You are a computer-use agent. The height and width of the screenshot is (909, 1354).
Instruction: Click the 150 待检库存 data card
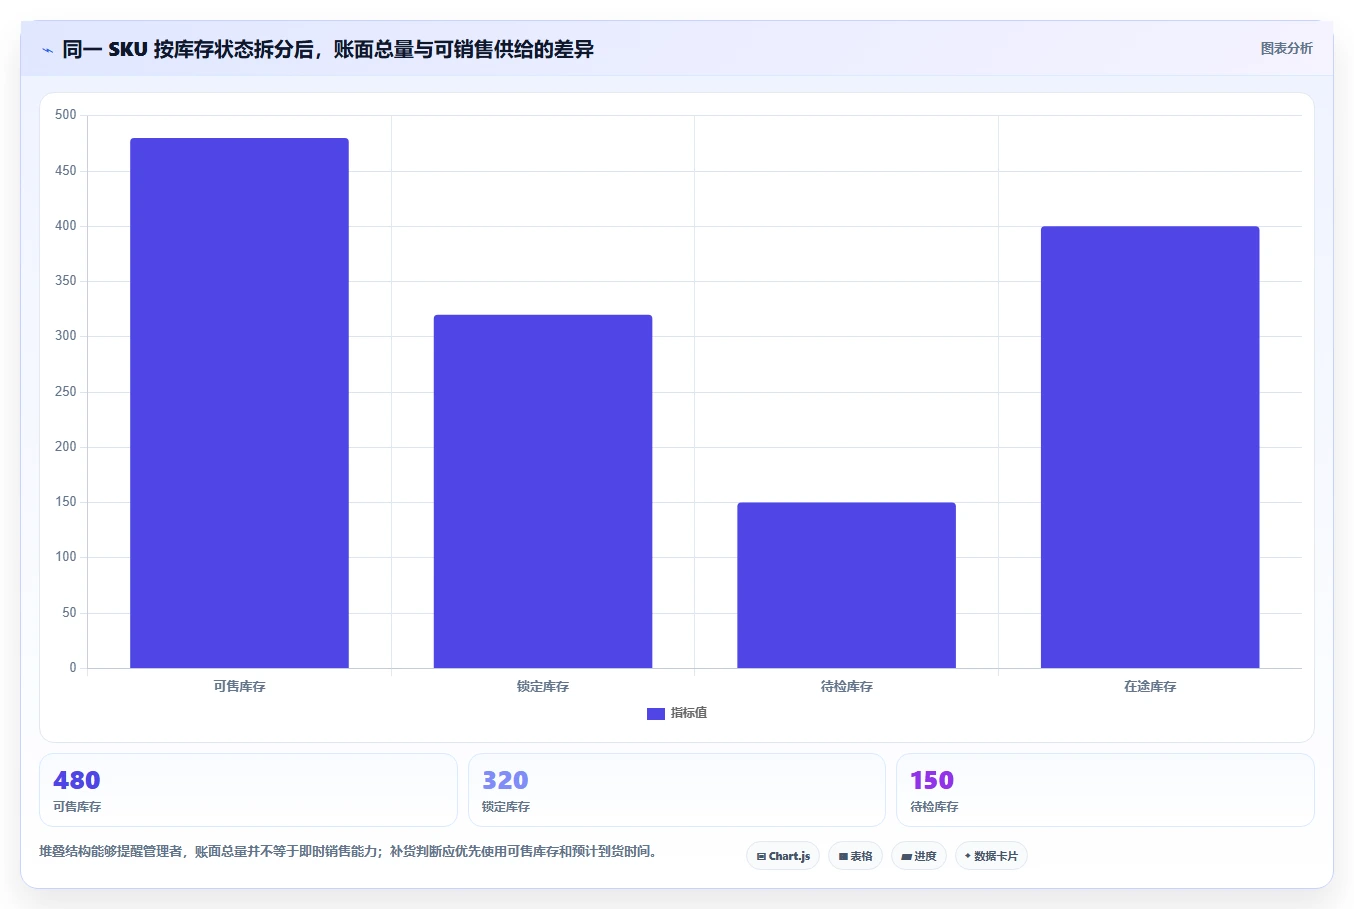(1105, 790)
